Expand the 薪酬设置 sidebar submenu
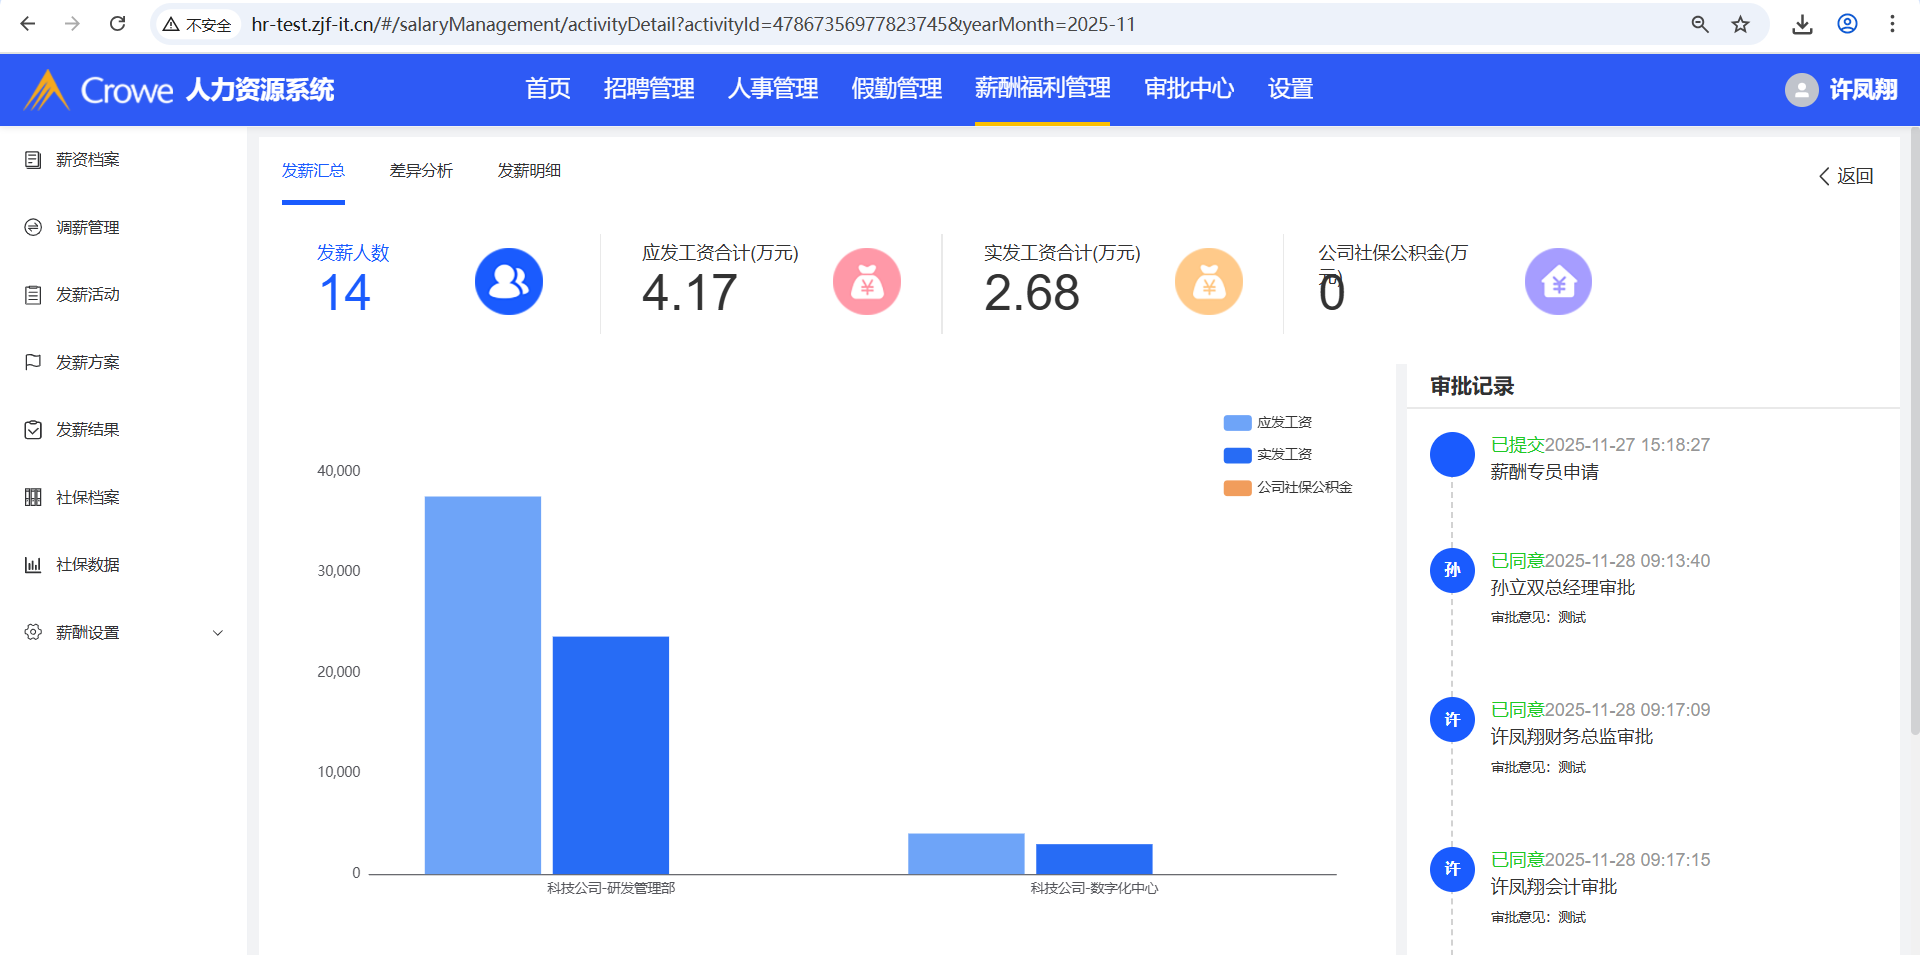The height and width of the screenshot is (955, 1920). pos(217,633)
